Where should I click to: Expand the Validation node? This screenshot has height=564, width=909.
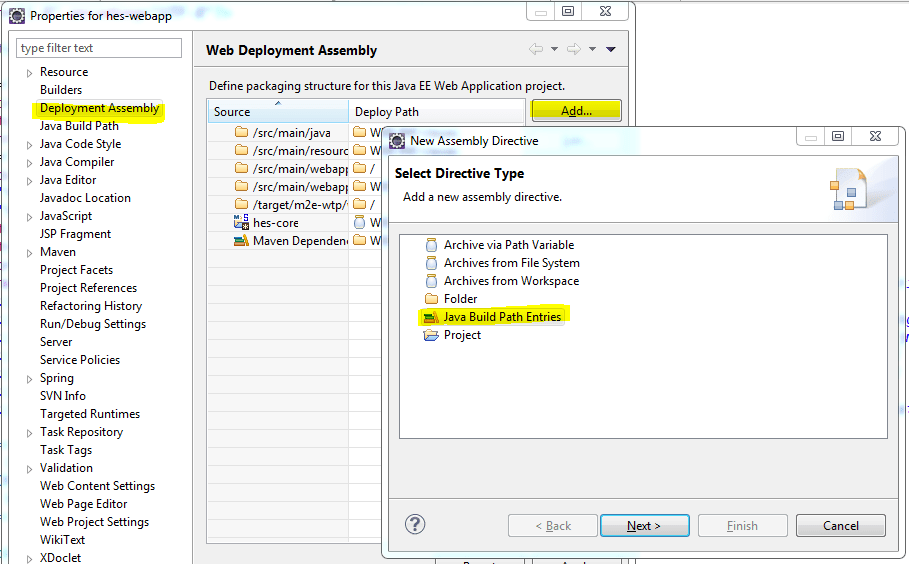(x=29, y=469)
